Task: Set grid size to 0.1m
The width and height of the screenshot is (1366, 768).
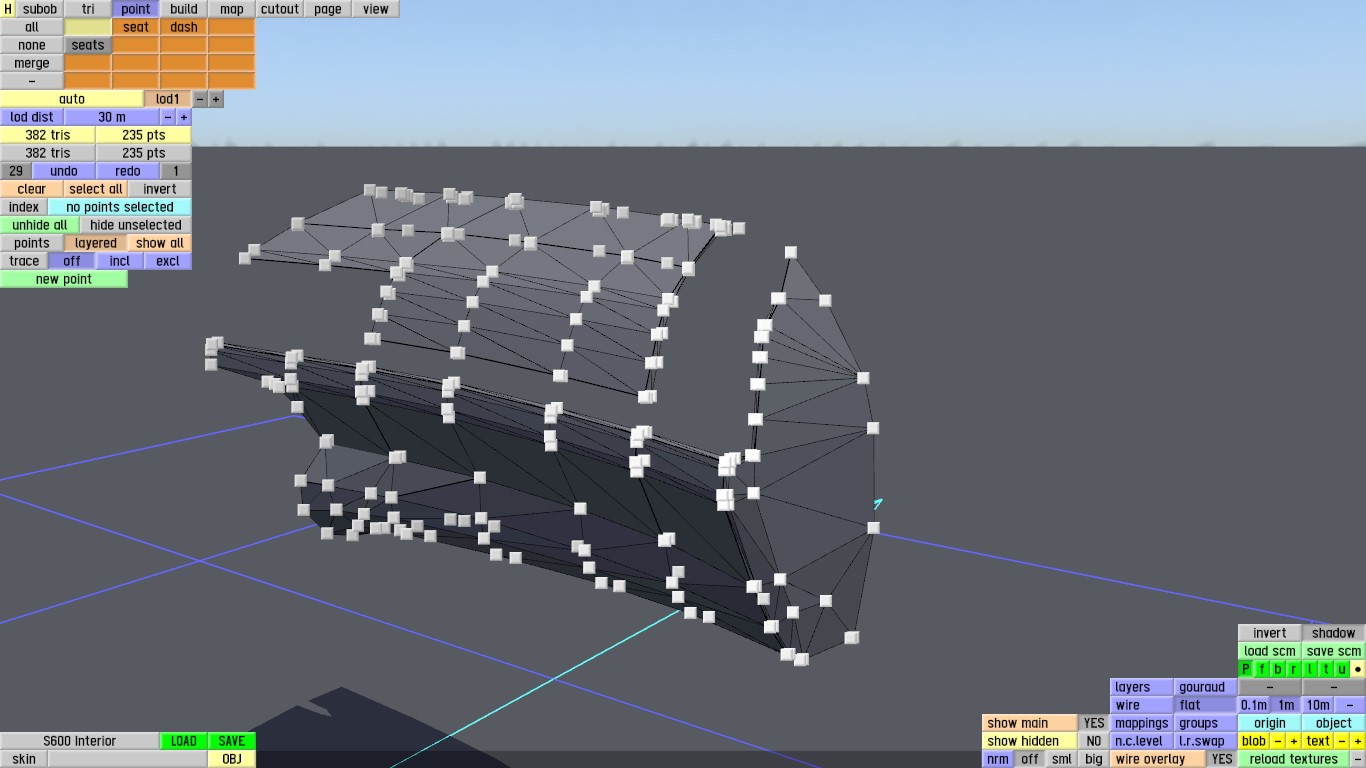Action: 1254,705
